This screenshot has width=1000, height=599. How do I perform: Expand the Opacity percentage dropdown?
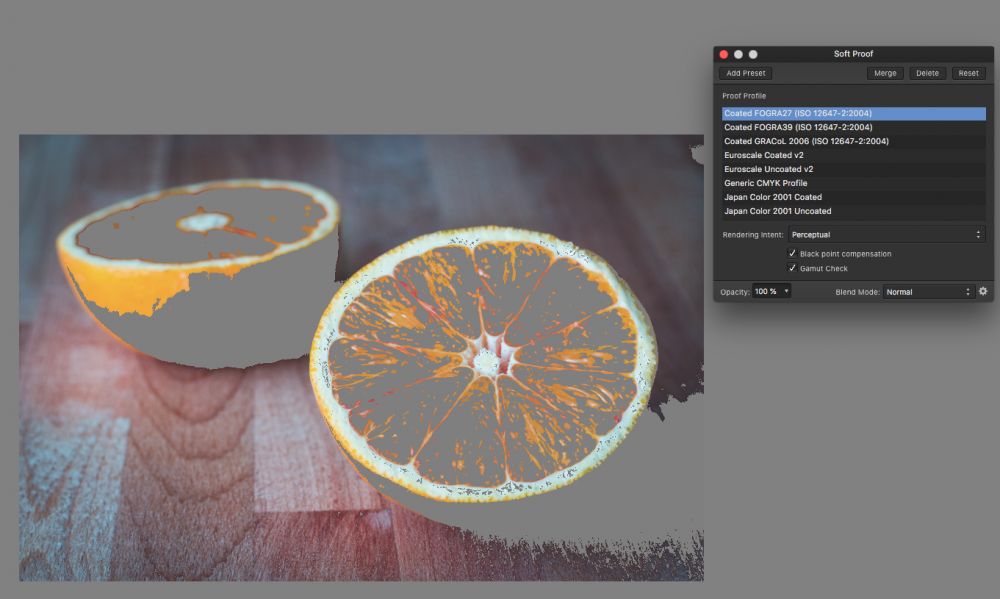point(772,292)
